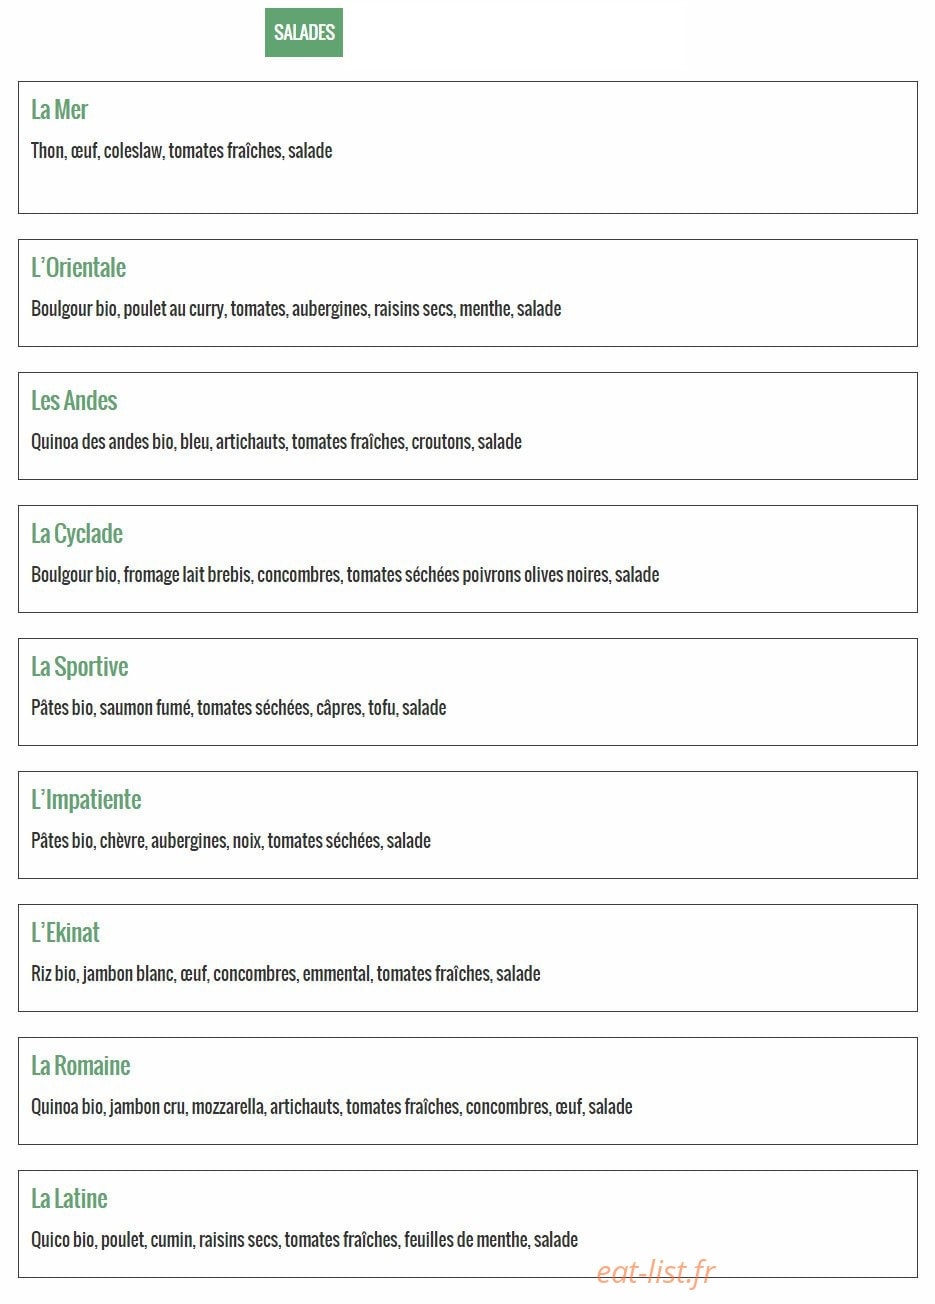The image size is (935, 1304).
Task: Click the fromage lait brebis ingredients line
Action: [x=345, y=575]
